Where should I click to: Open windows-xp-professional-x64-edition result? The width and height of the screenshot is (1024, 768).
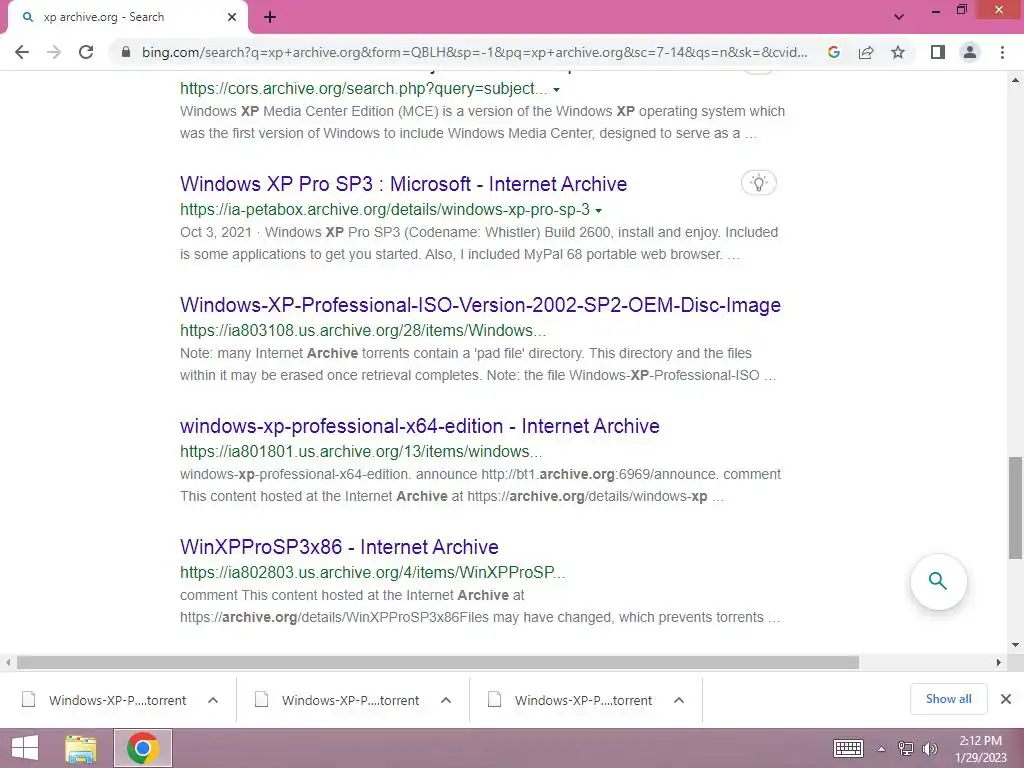[420, 426]
